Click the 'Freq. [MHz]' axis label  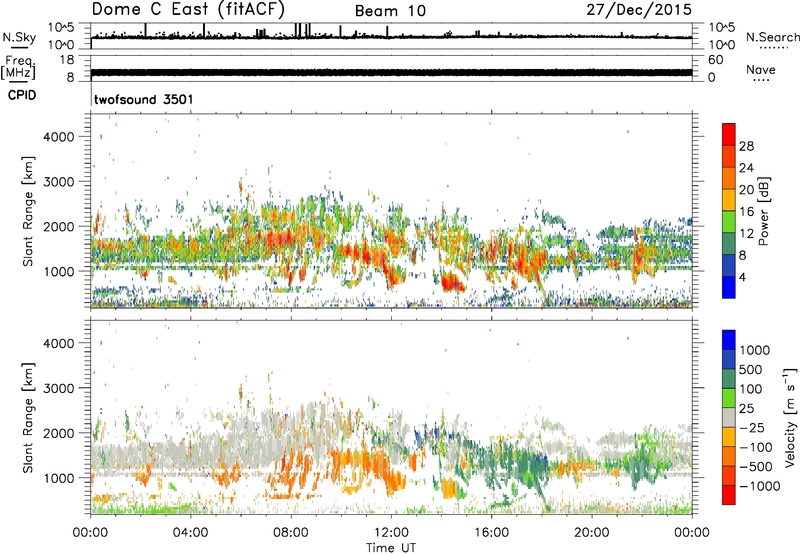pyautogui.click(x=19, y=67)
